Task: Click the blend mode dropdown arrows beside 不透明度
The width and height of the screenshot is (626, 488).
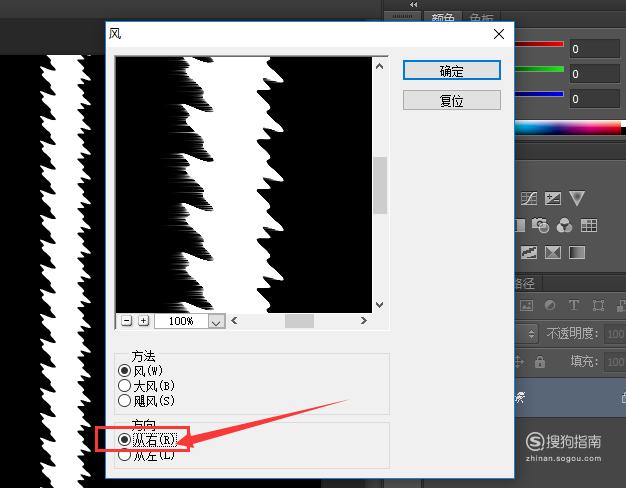Action: [531, 333]
